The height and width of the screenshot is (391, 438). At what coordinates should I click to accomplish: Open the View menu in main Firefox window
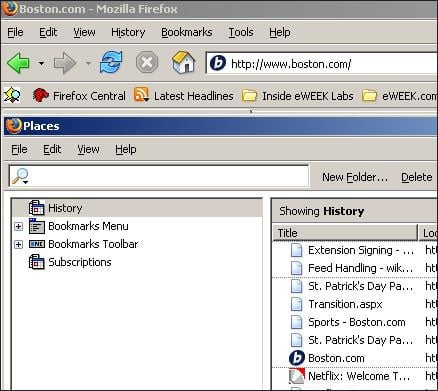[84, 32]
